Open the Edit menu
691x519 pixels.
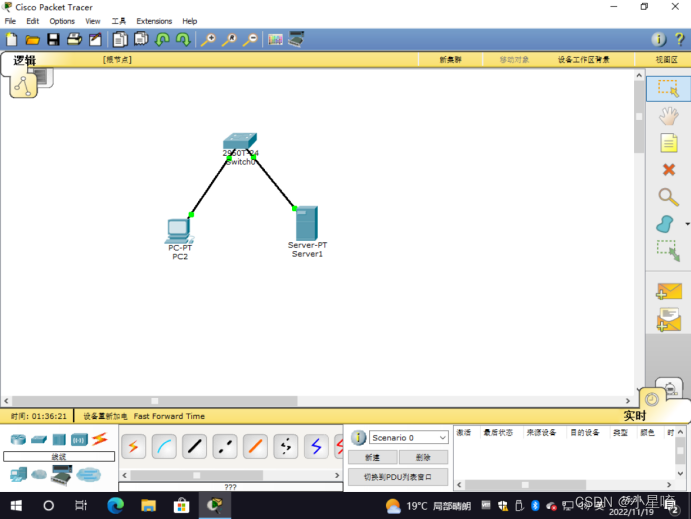click(x=33, y=21)
